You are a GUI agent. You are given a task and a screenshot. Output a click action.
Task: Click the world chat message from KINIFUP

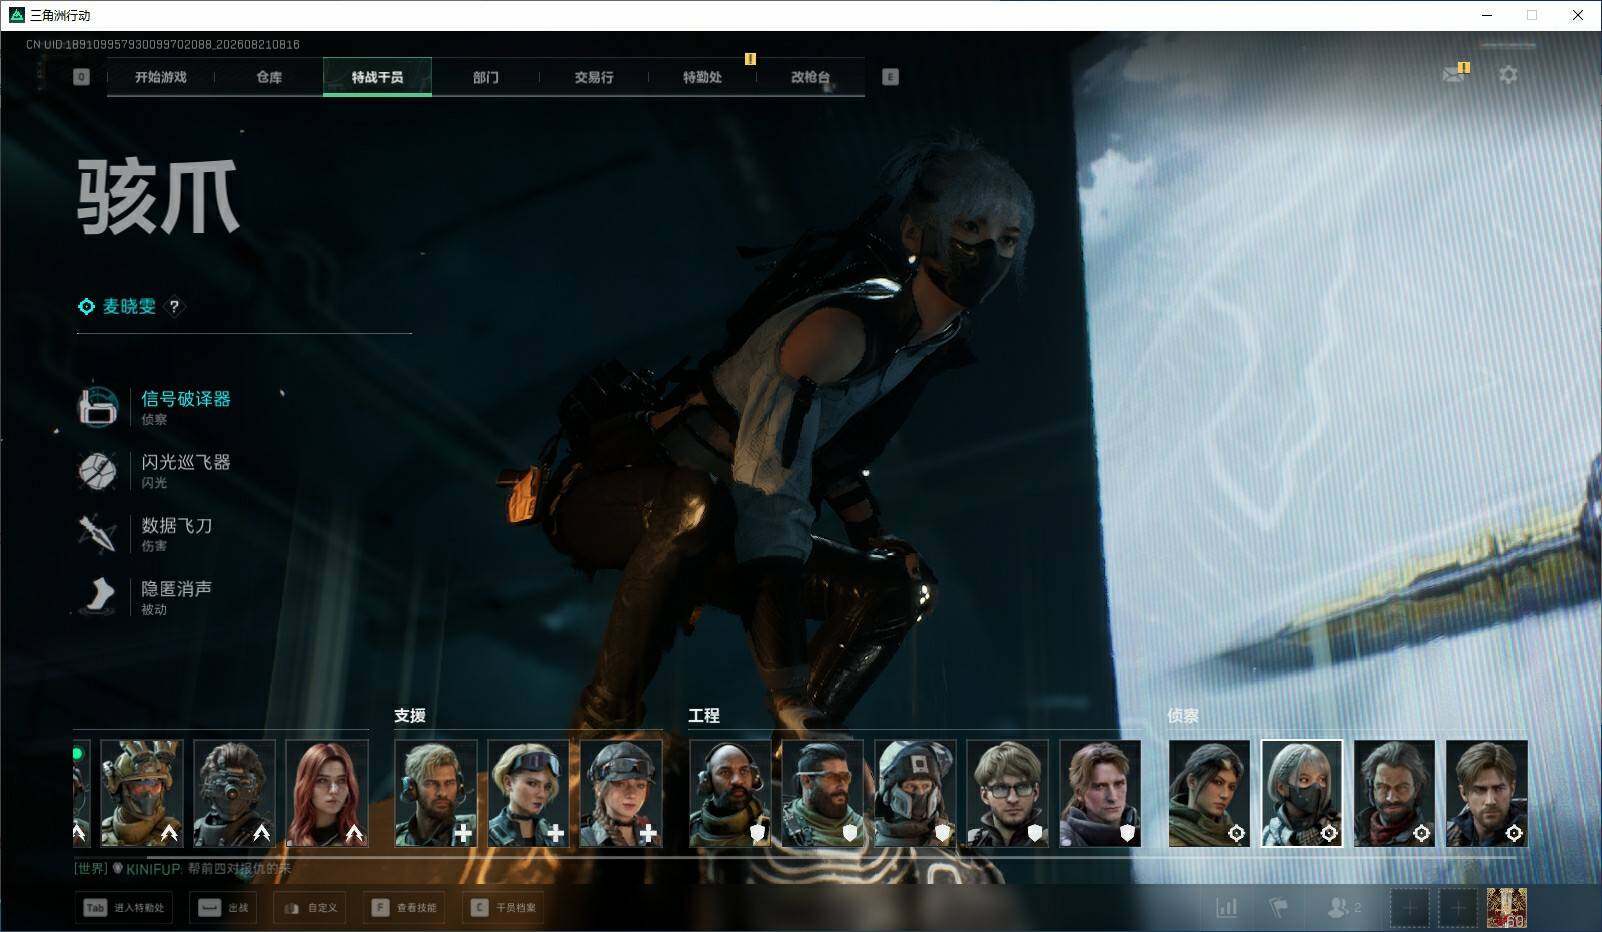(183, 869)
